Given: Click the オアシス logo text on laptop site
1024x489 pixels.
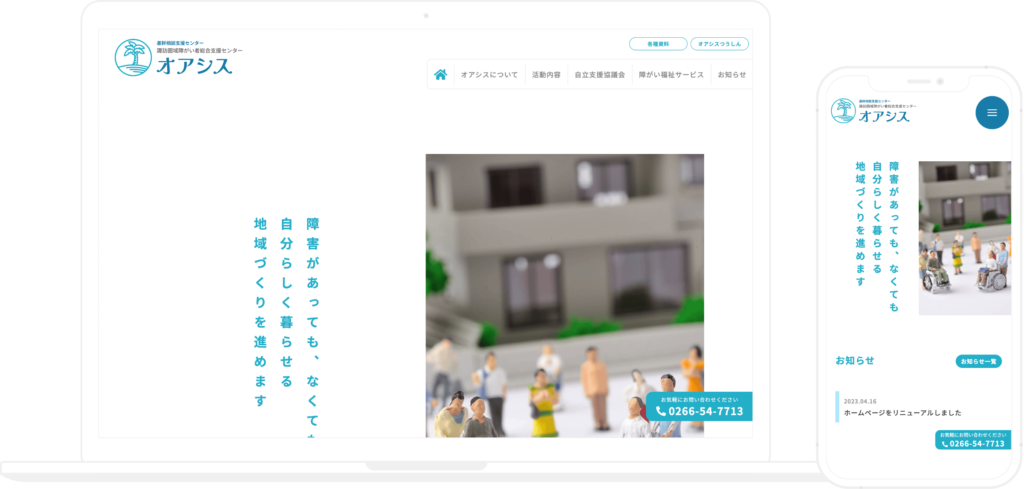Looking at the screenshot, I should pos(194,66).
